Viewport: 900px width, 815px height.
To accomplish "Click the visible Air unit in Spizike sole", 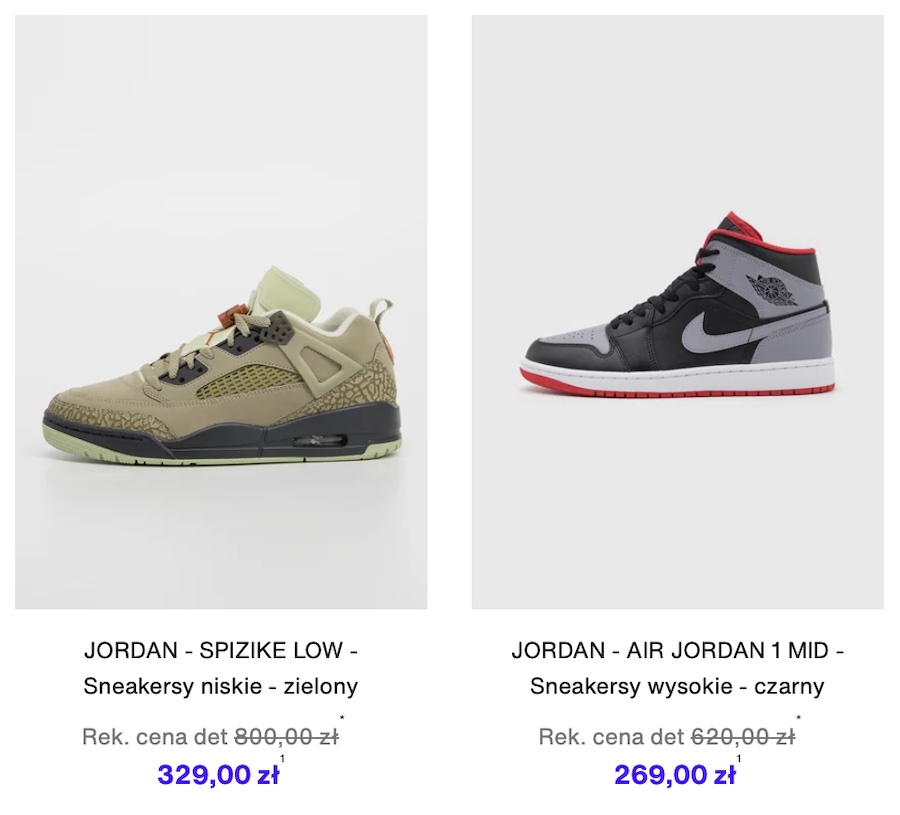I will pos(319,440).
